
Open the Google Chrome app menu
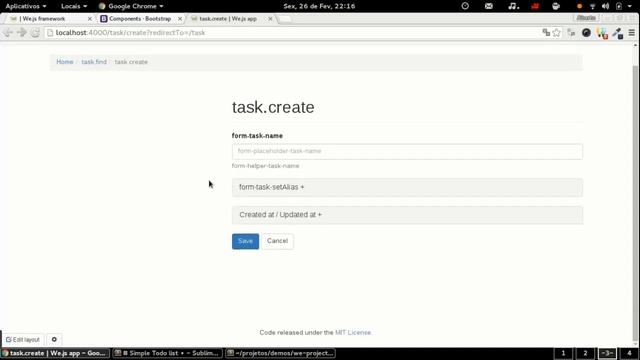[131, 6]
